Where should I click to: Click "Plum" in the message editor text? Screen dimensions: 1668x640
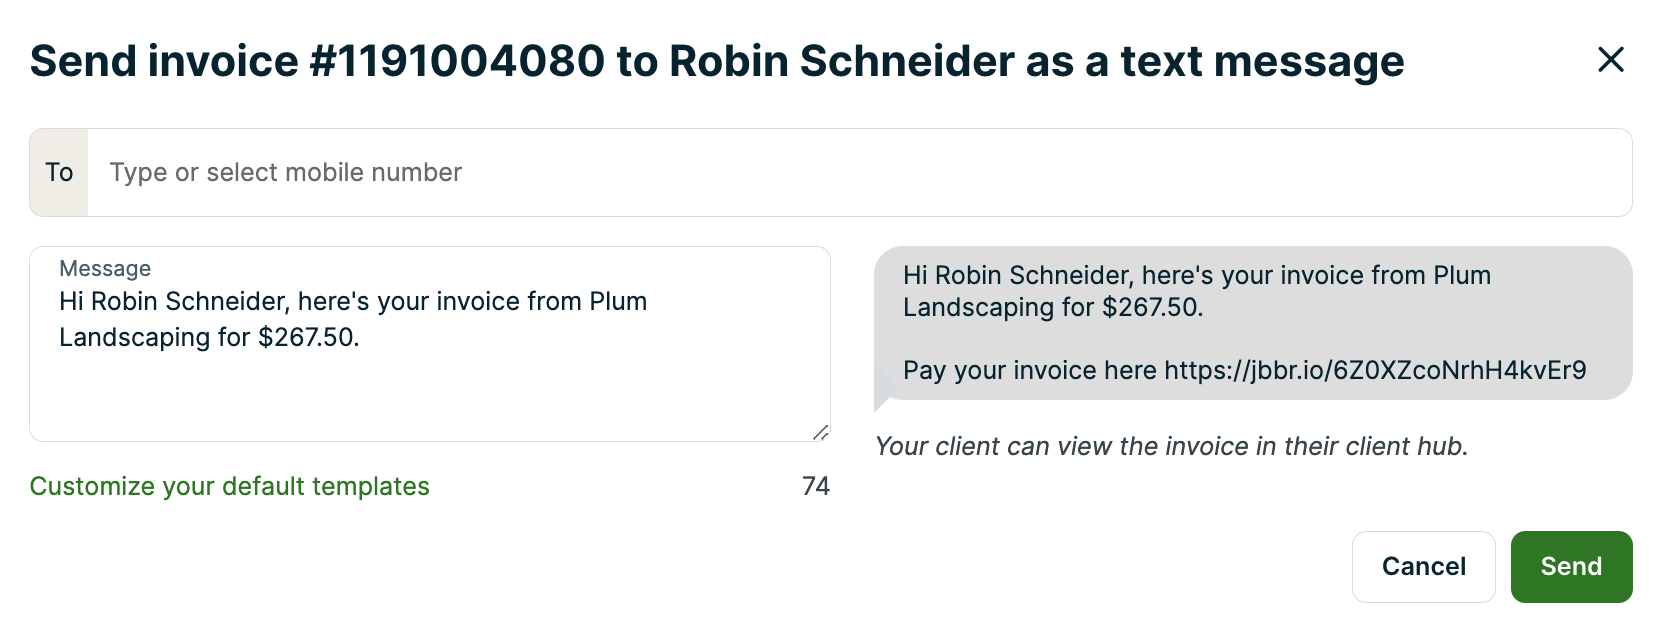pos(618,302)
